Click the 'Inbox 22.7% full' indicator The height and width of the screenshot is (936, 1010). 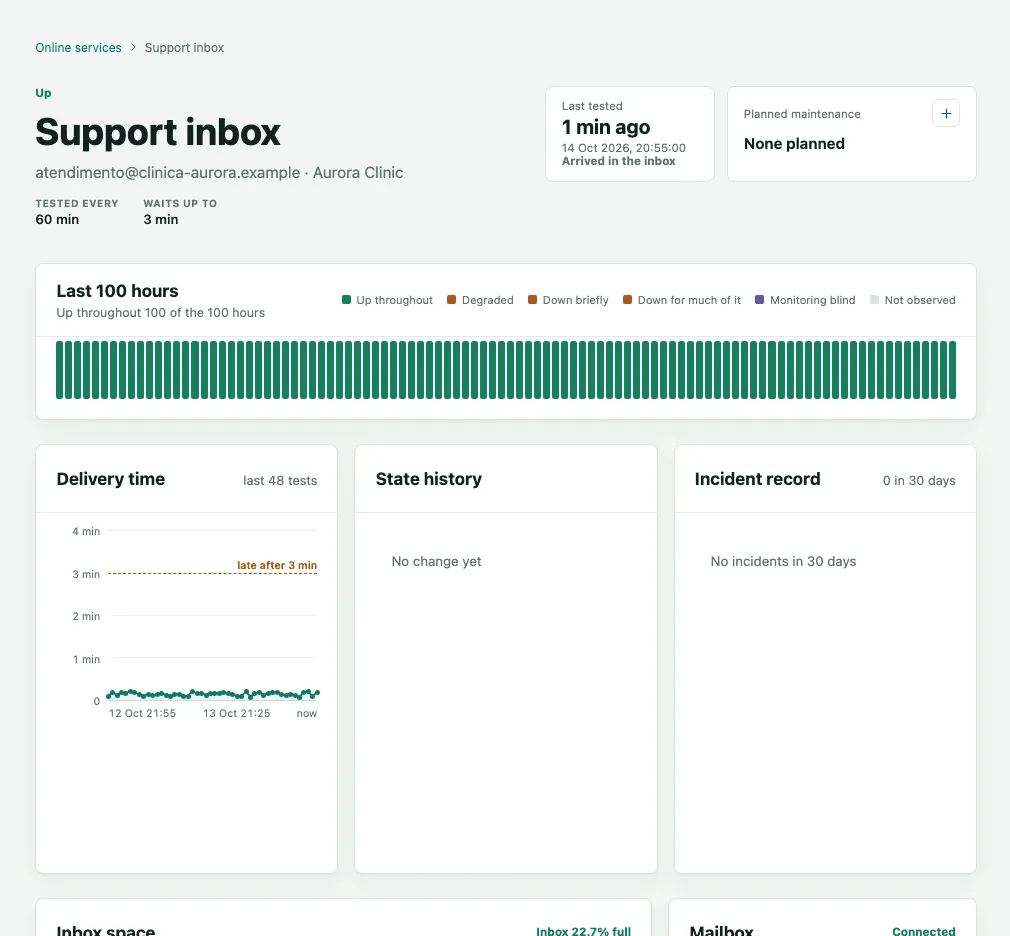[584, 931]
